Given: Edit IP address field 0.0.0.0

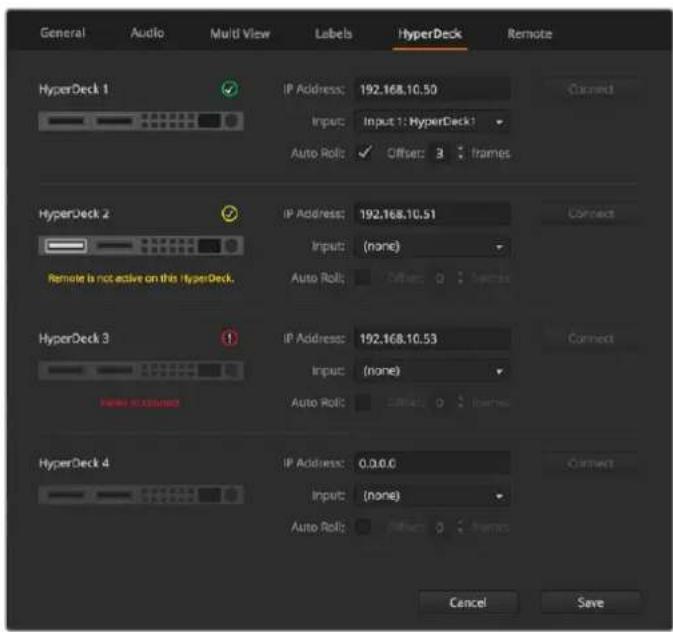Looking at the screenshot, I should (432, 463).
